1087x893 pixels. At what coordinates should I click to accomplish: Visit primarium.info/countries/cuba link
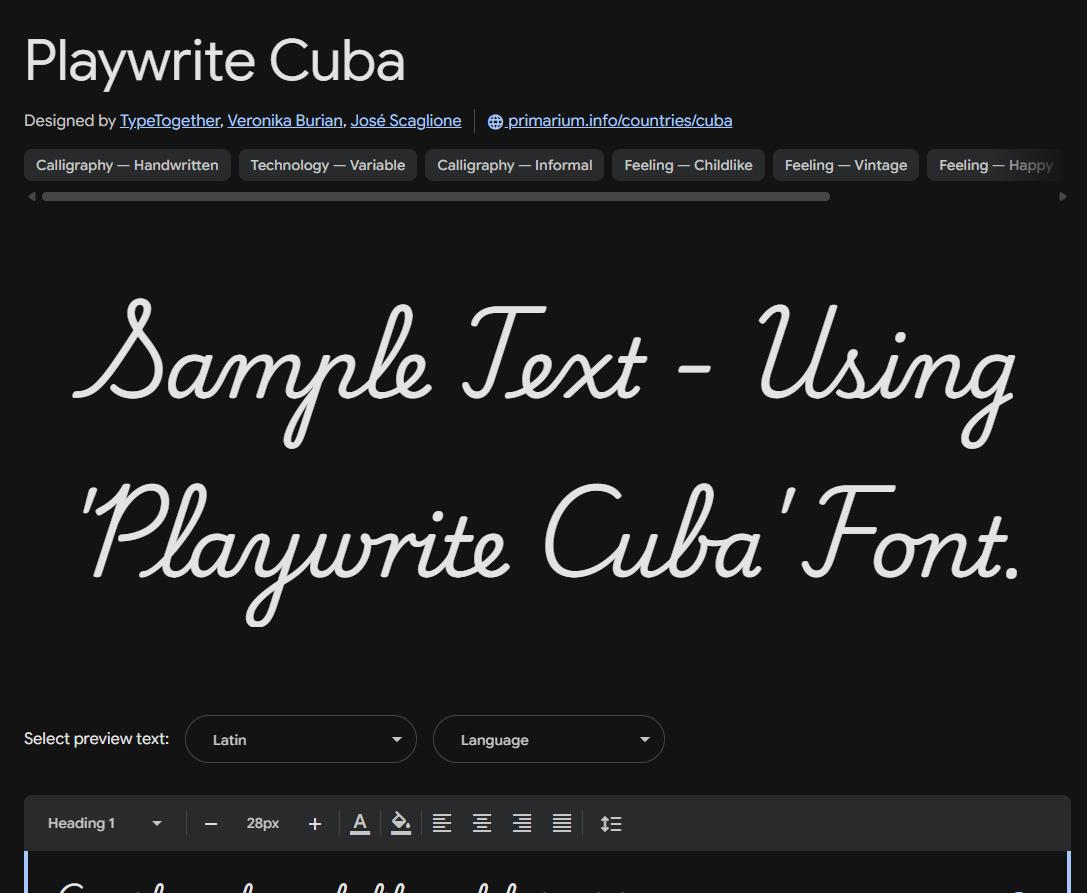620,121
